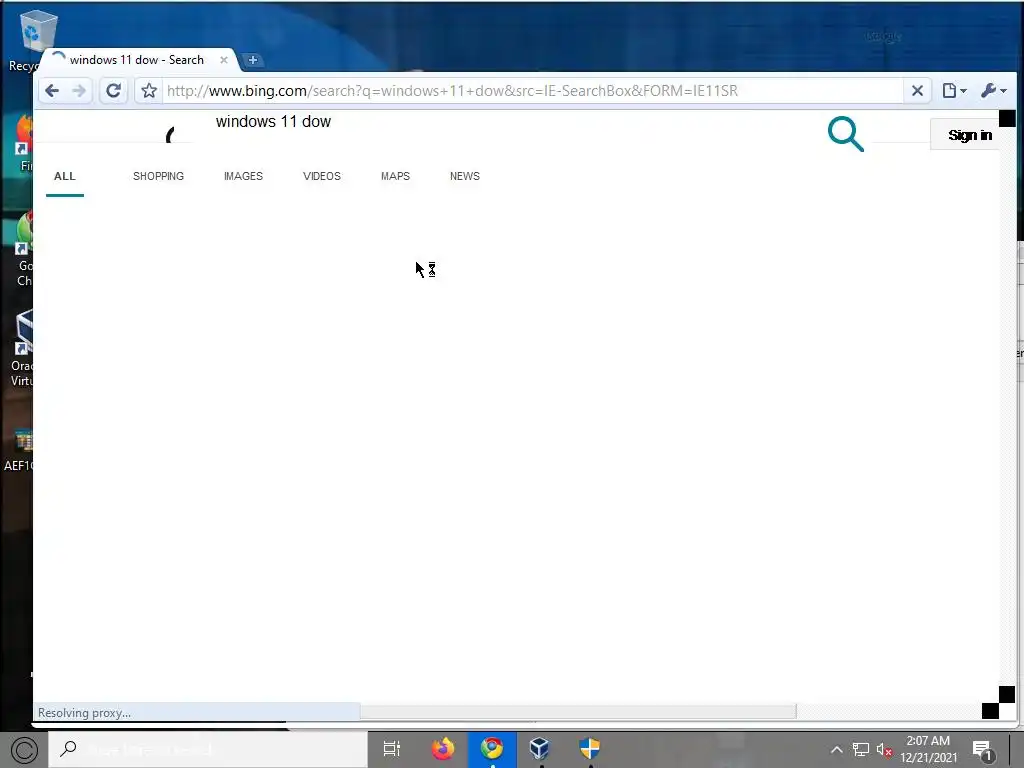
Task: Open Firefox from the taskbar
Action: [443, 748]
